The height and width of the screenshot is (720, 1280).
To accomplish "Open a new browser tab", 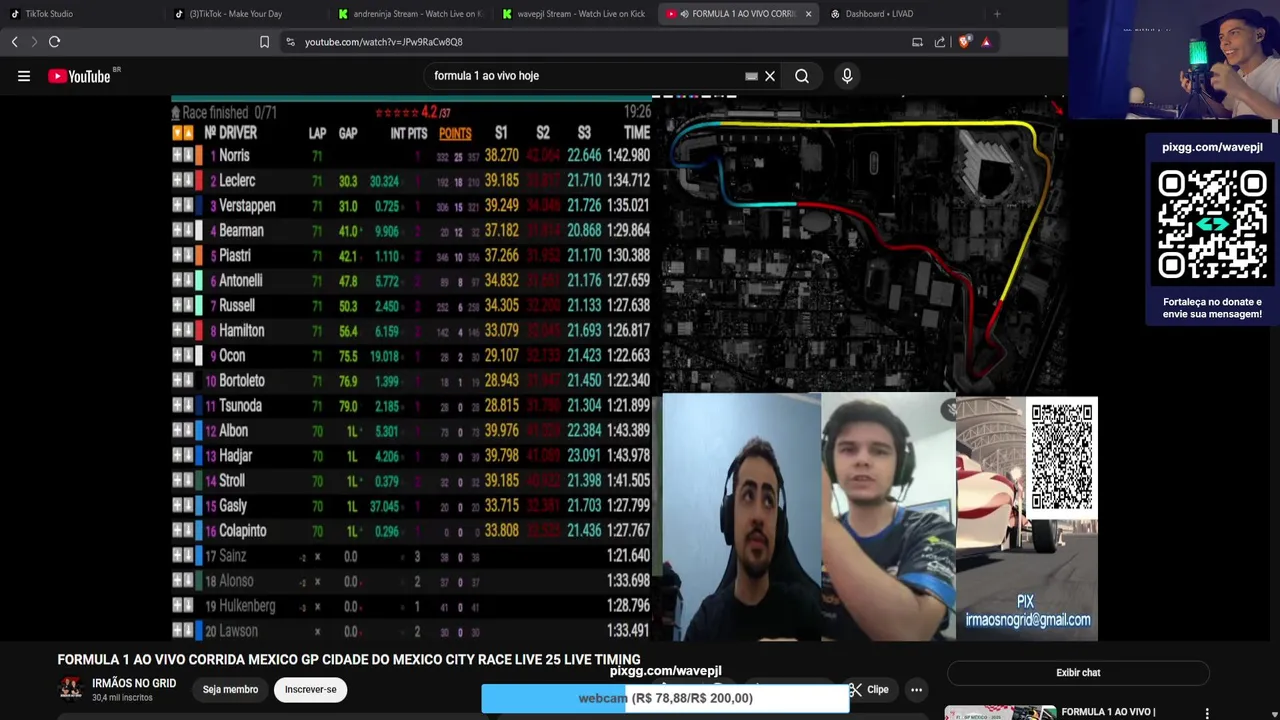I will (x=997, y=14).
